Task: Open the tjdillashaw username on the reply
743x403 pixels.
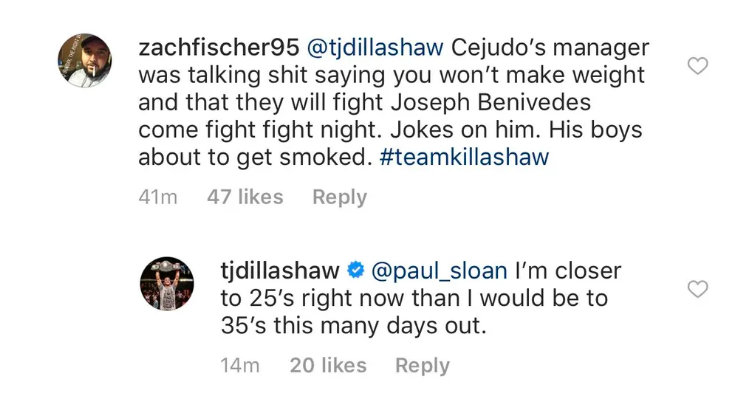Action: (280, 270)
